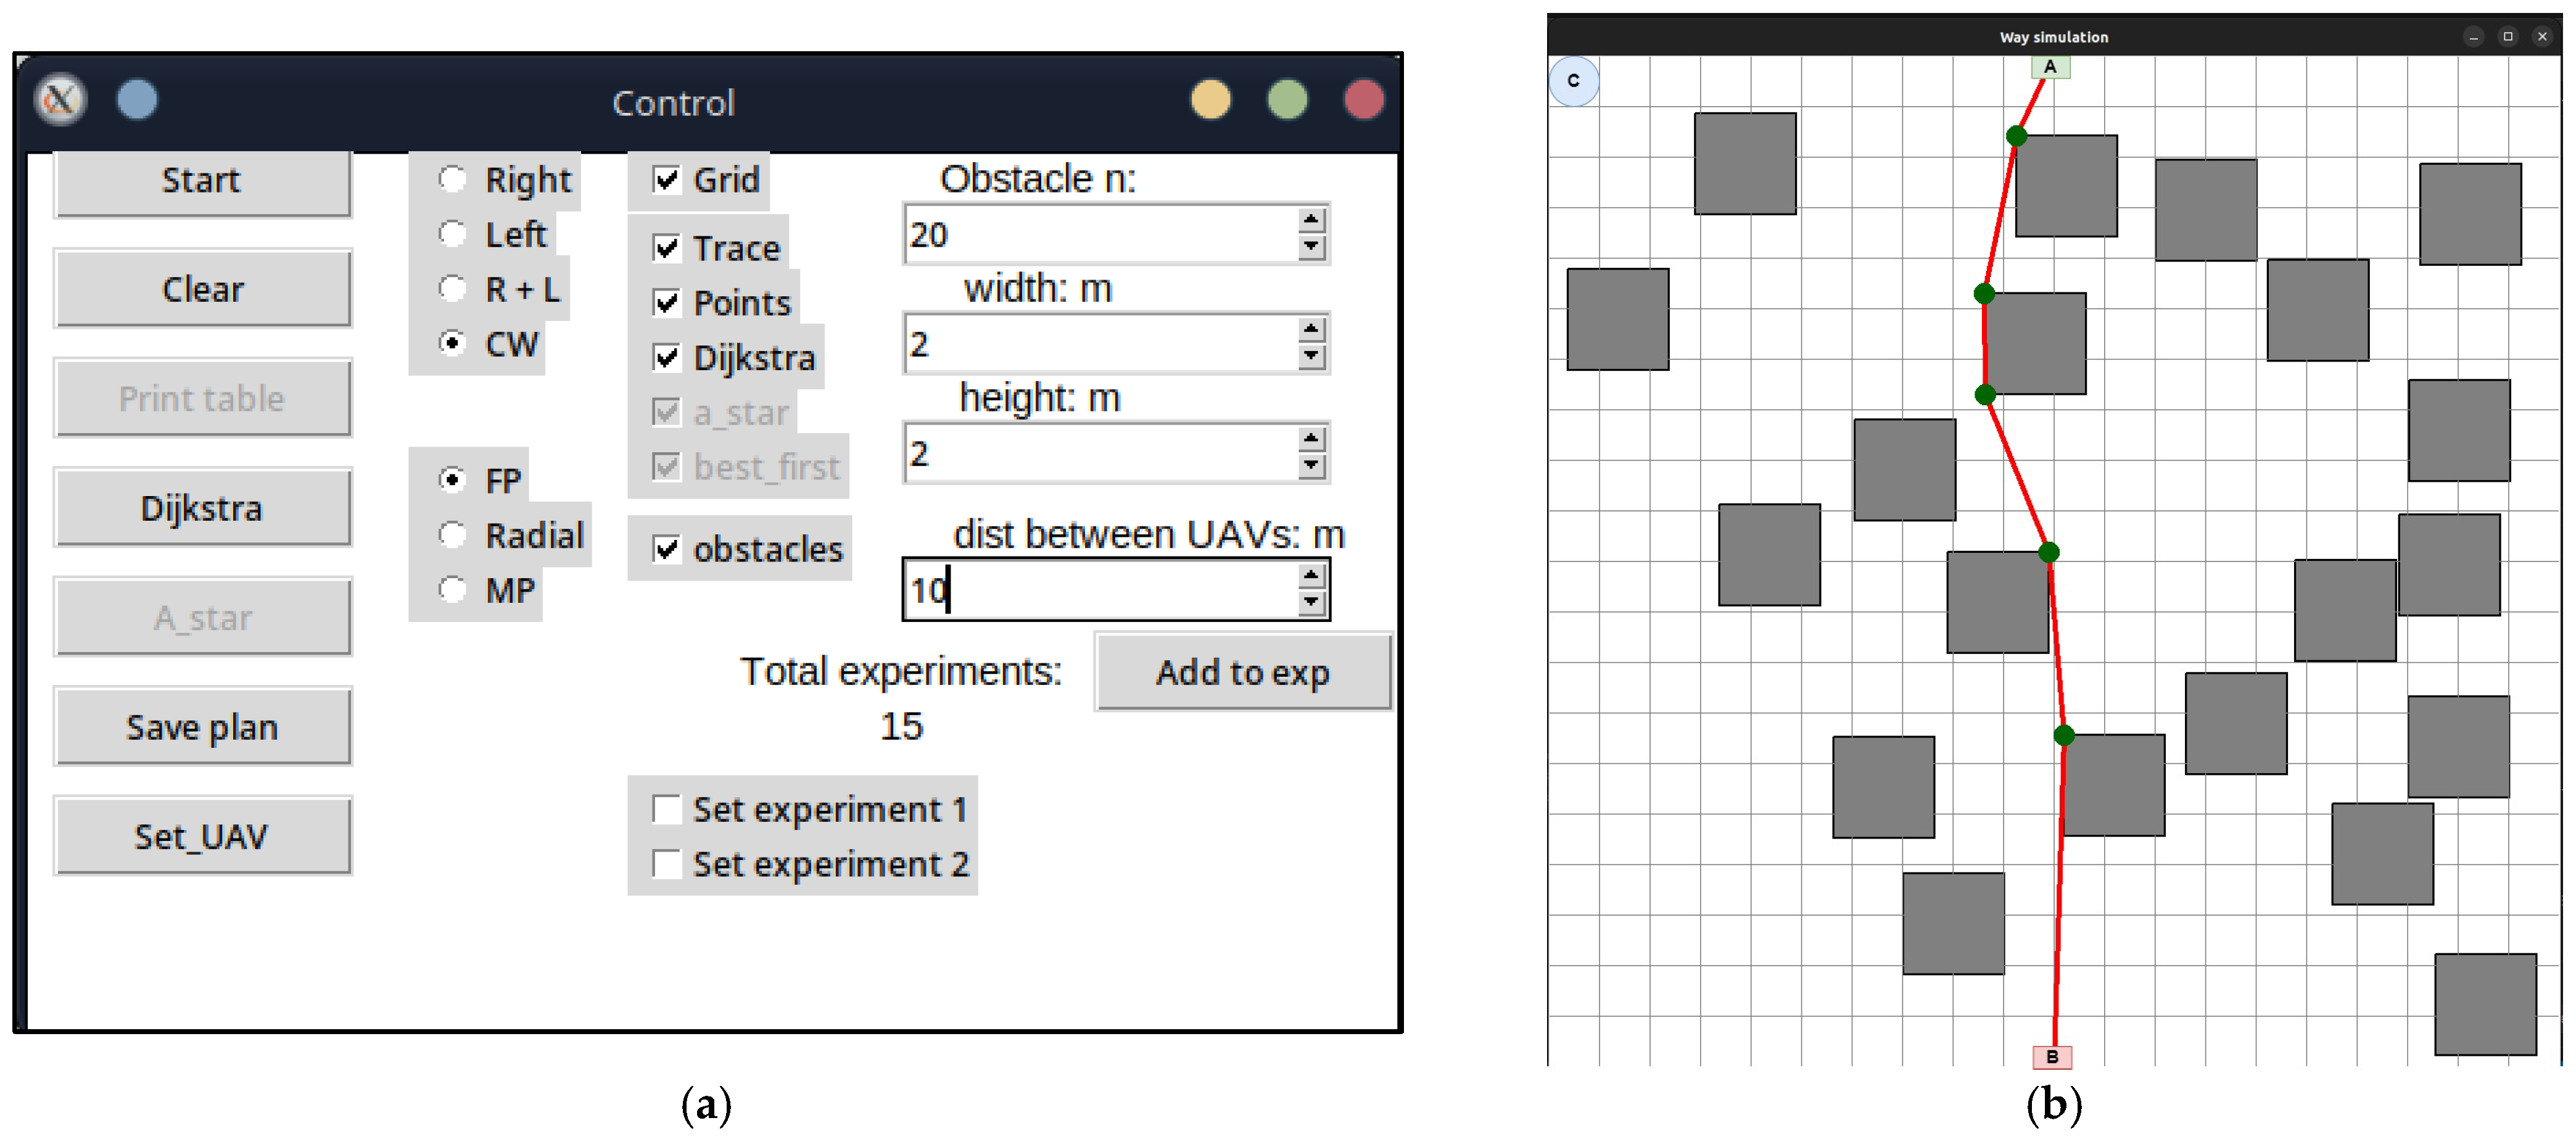Click the circular C marker
The image size is (2576, 1139).
1573,81
